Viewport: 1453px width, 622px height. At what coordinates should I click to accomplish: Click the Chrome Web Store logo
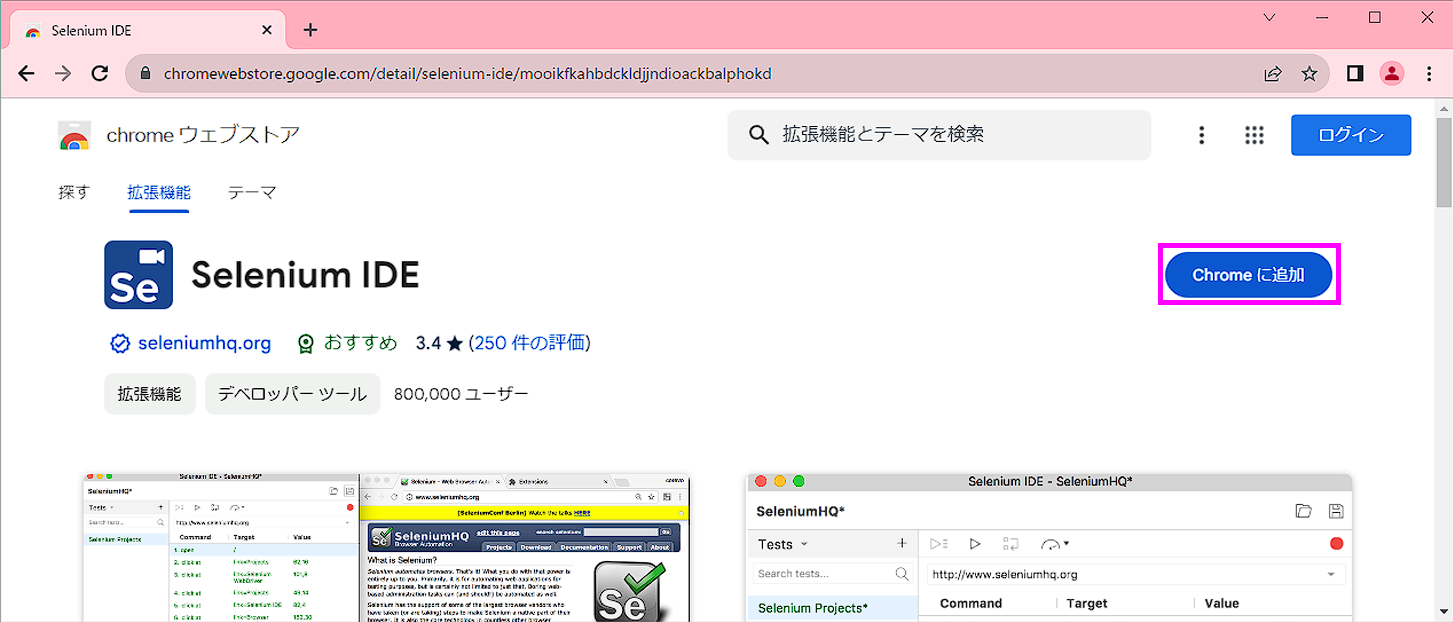[74, 135]
